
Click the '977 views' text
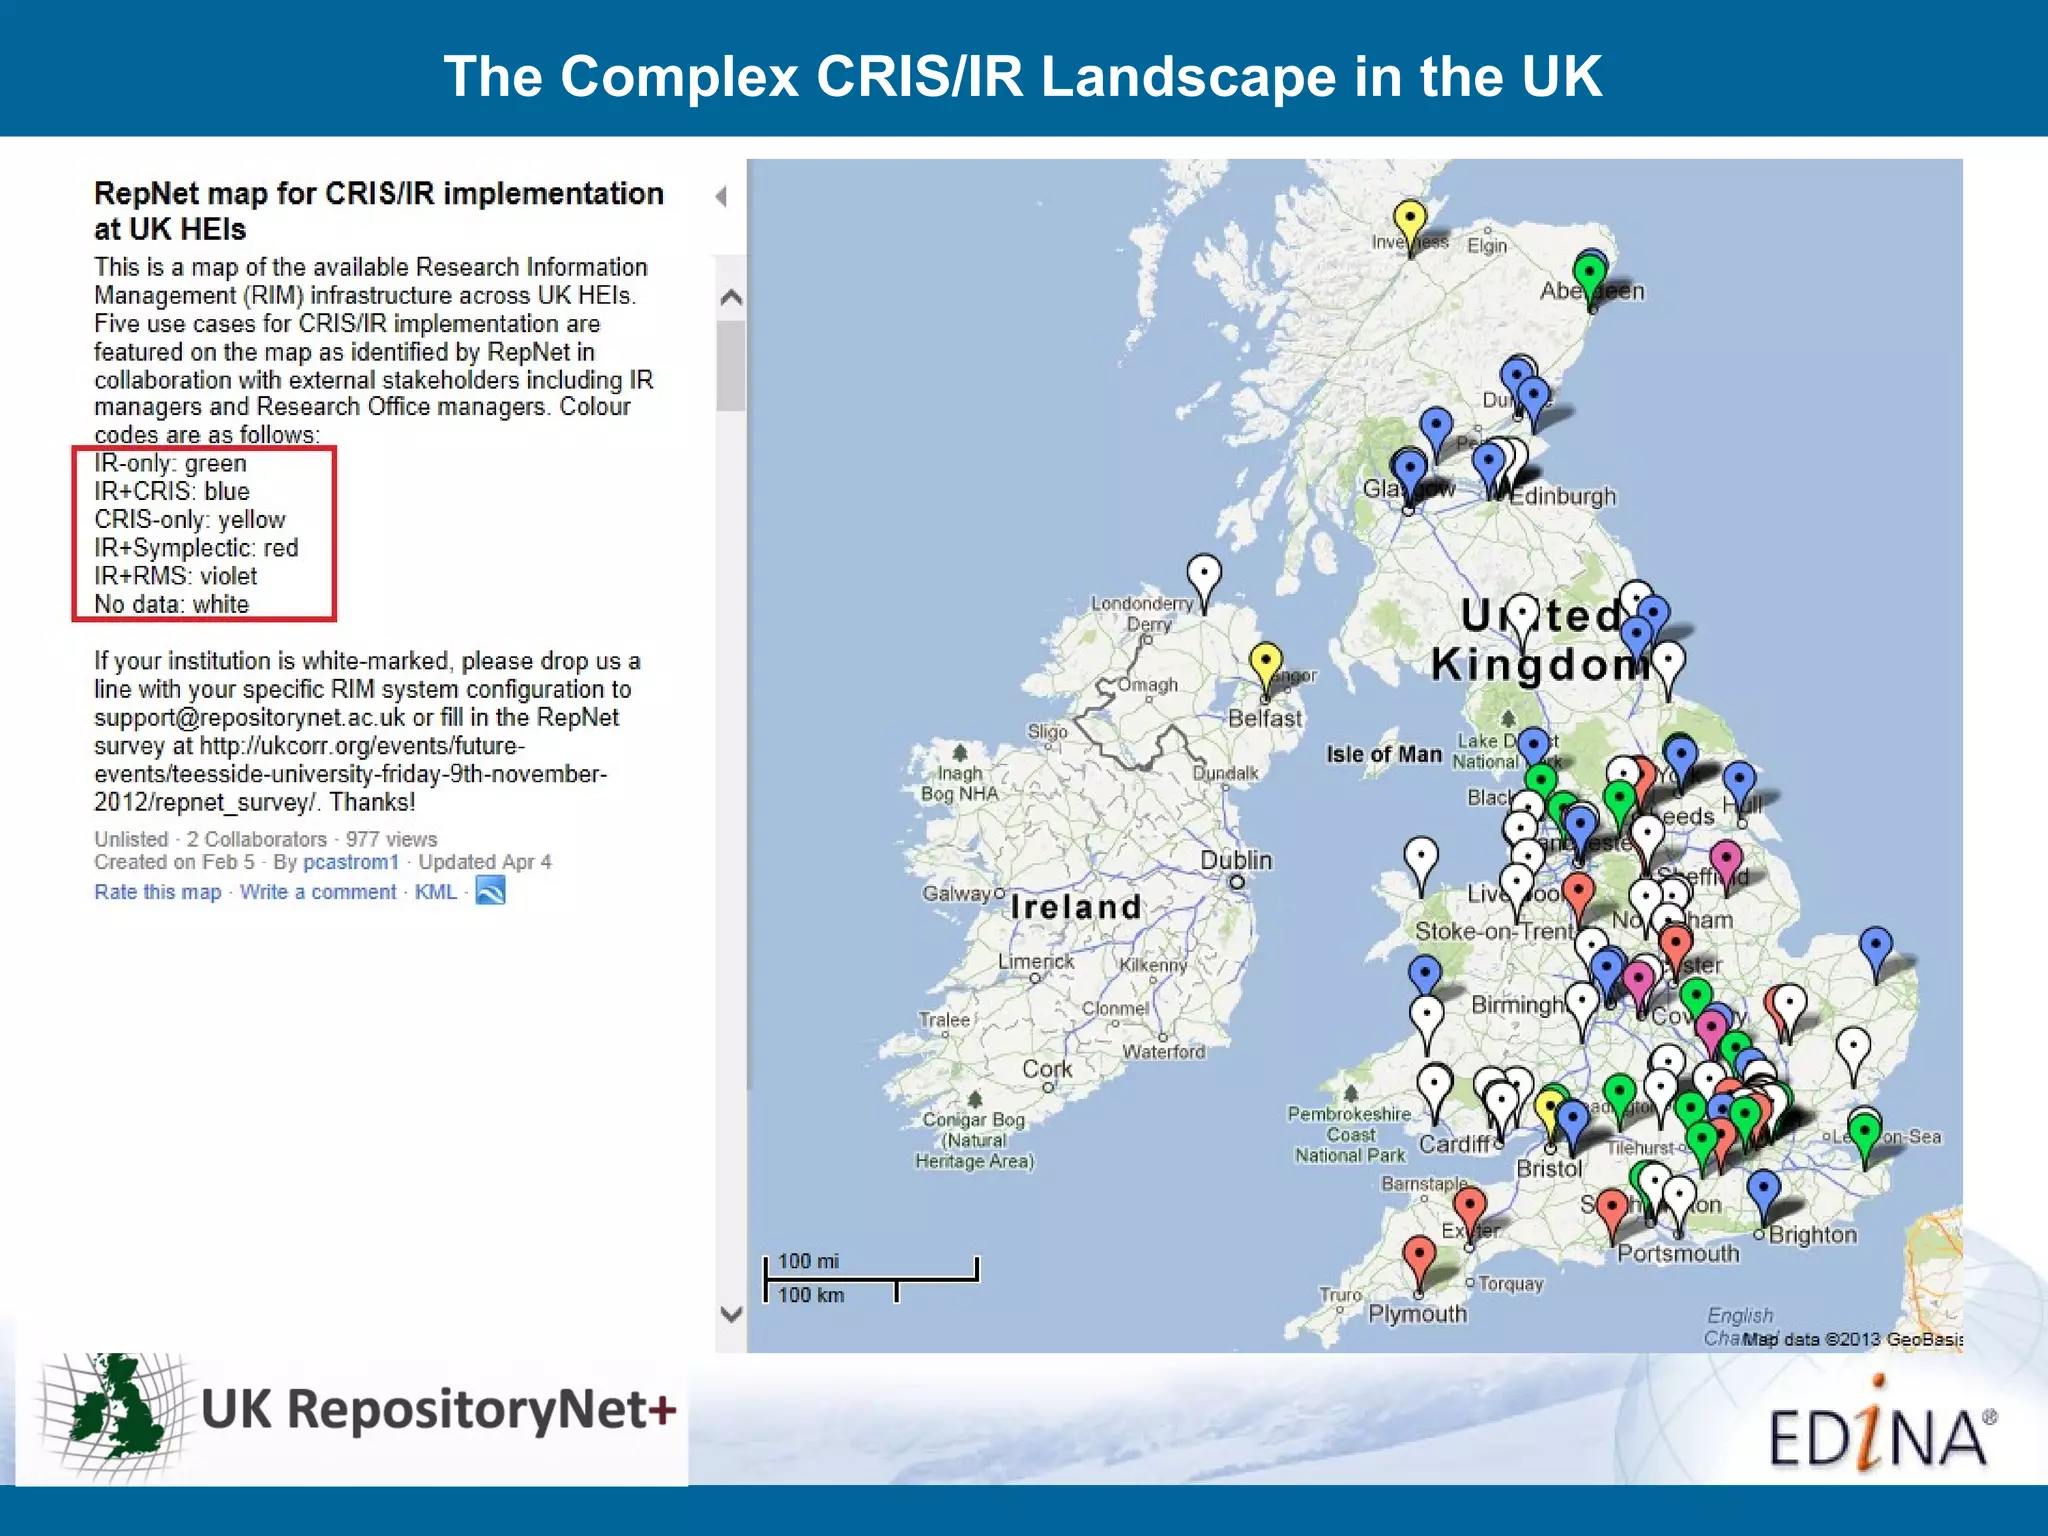coord(391,839)
